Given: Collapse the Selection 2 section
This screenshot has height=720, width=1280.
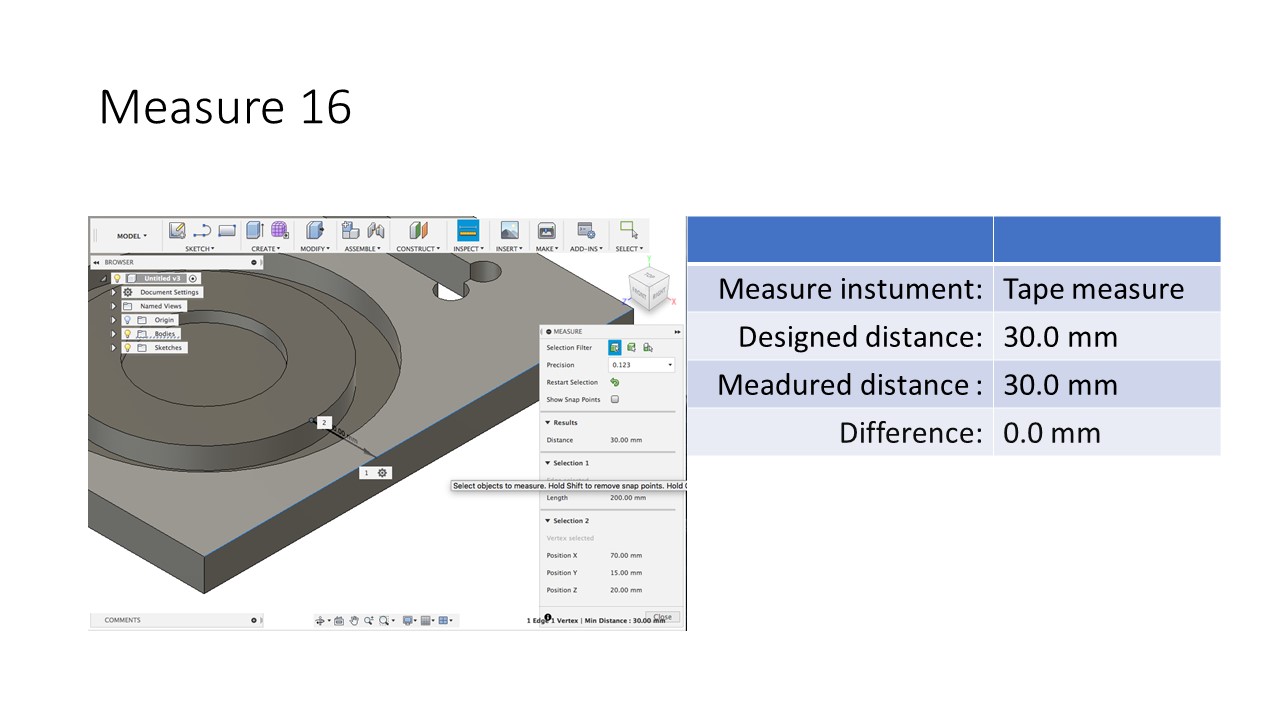Looking at the screenshot, I should coord(548,521).
